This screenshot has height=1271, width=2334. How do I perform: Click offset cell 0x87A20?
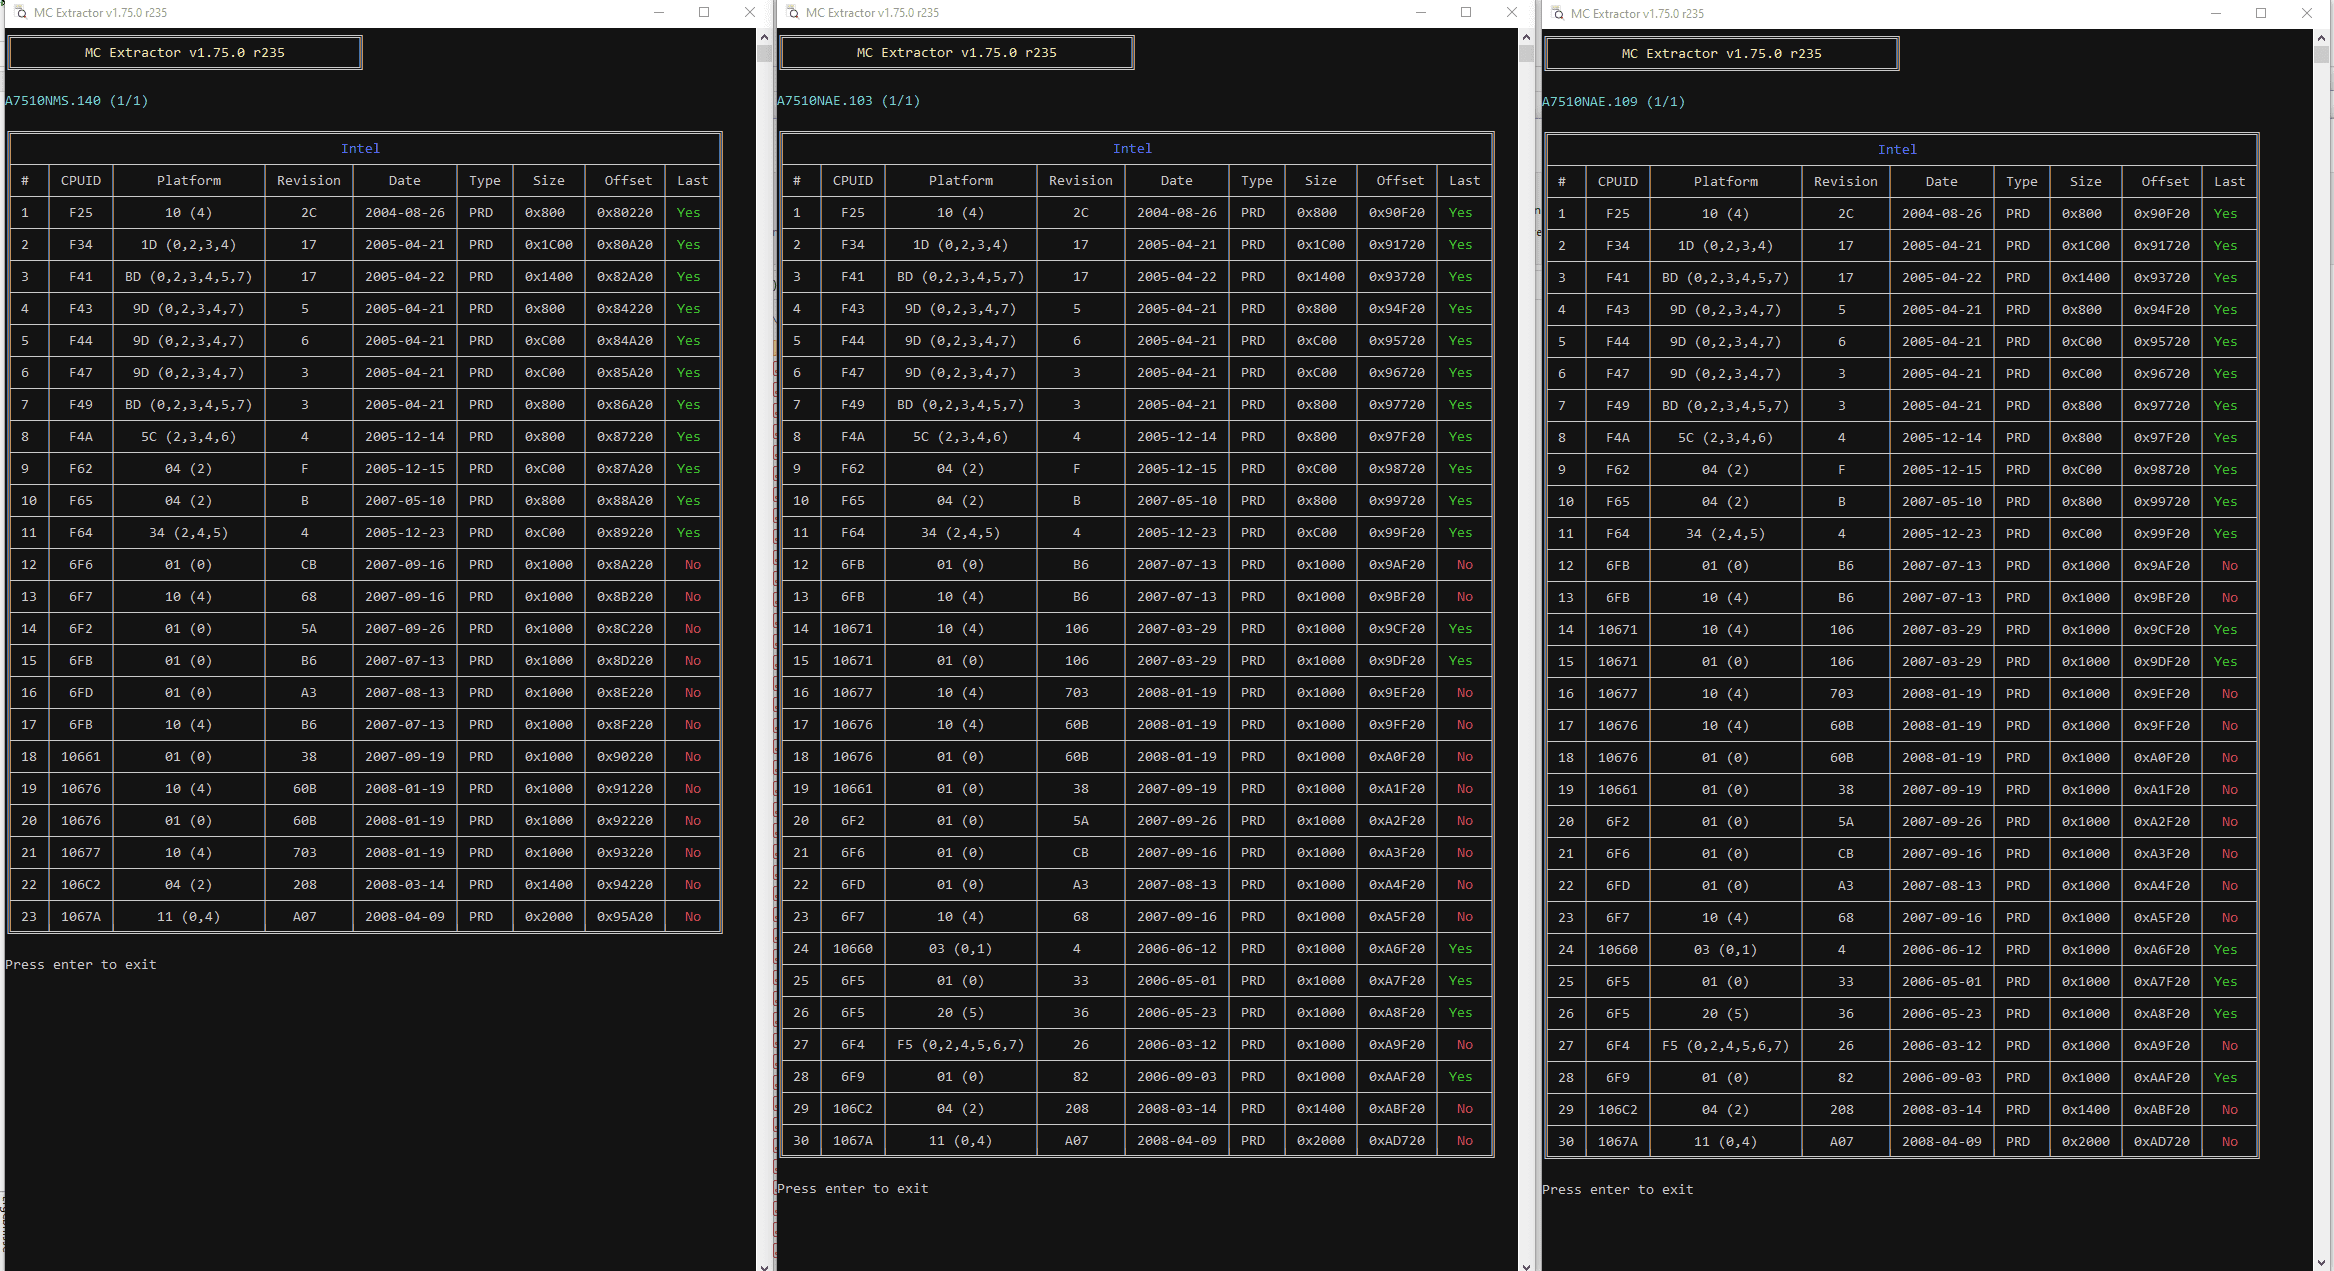pyautogui.click(x=625, y=469)
